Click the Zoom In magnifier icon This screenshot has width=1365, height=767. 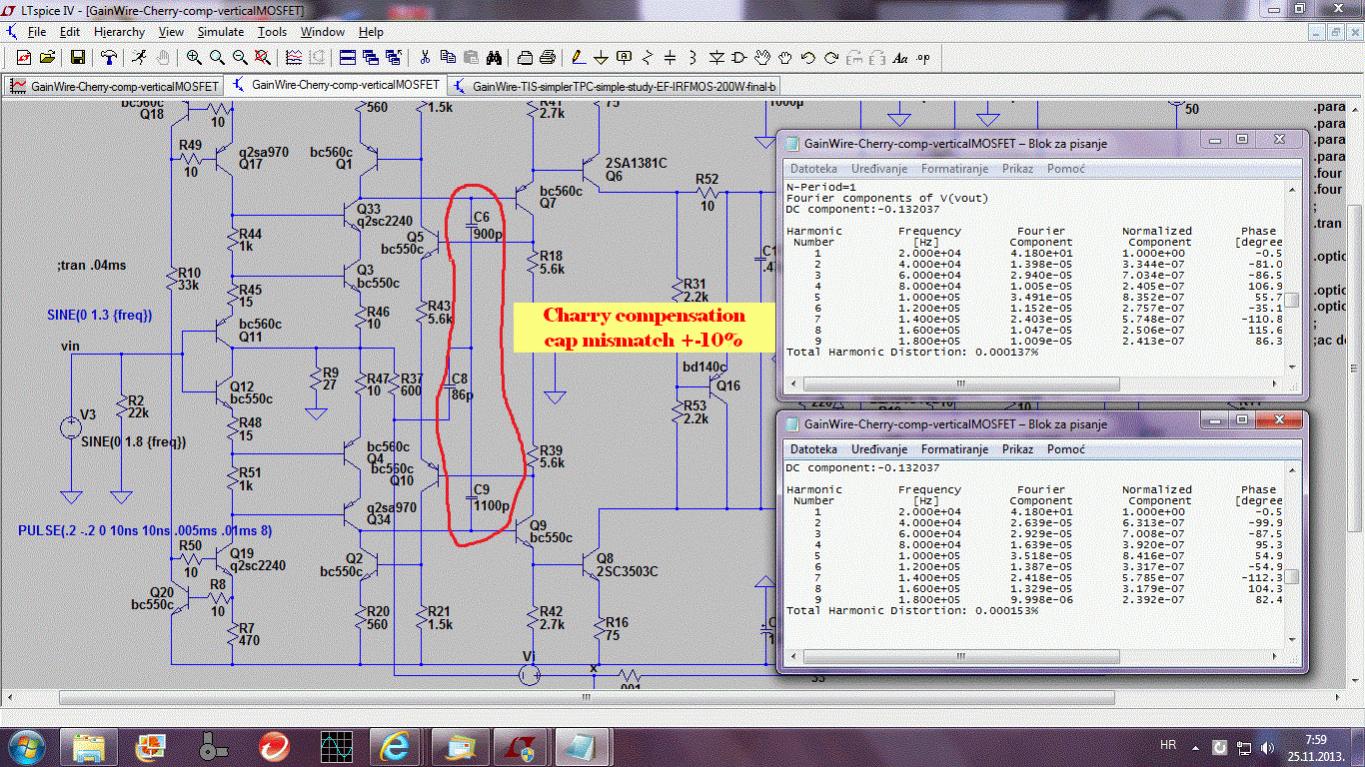pos(194,58)
